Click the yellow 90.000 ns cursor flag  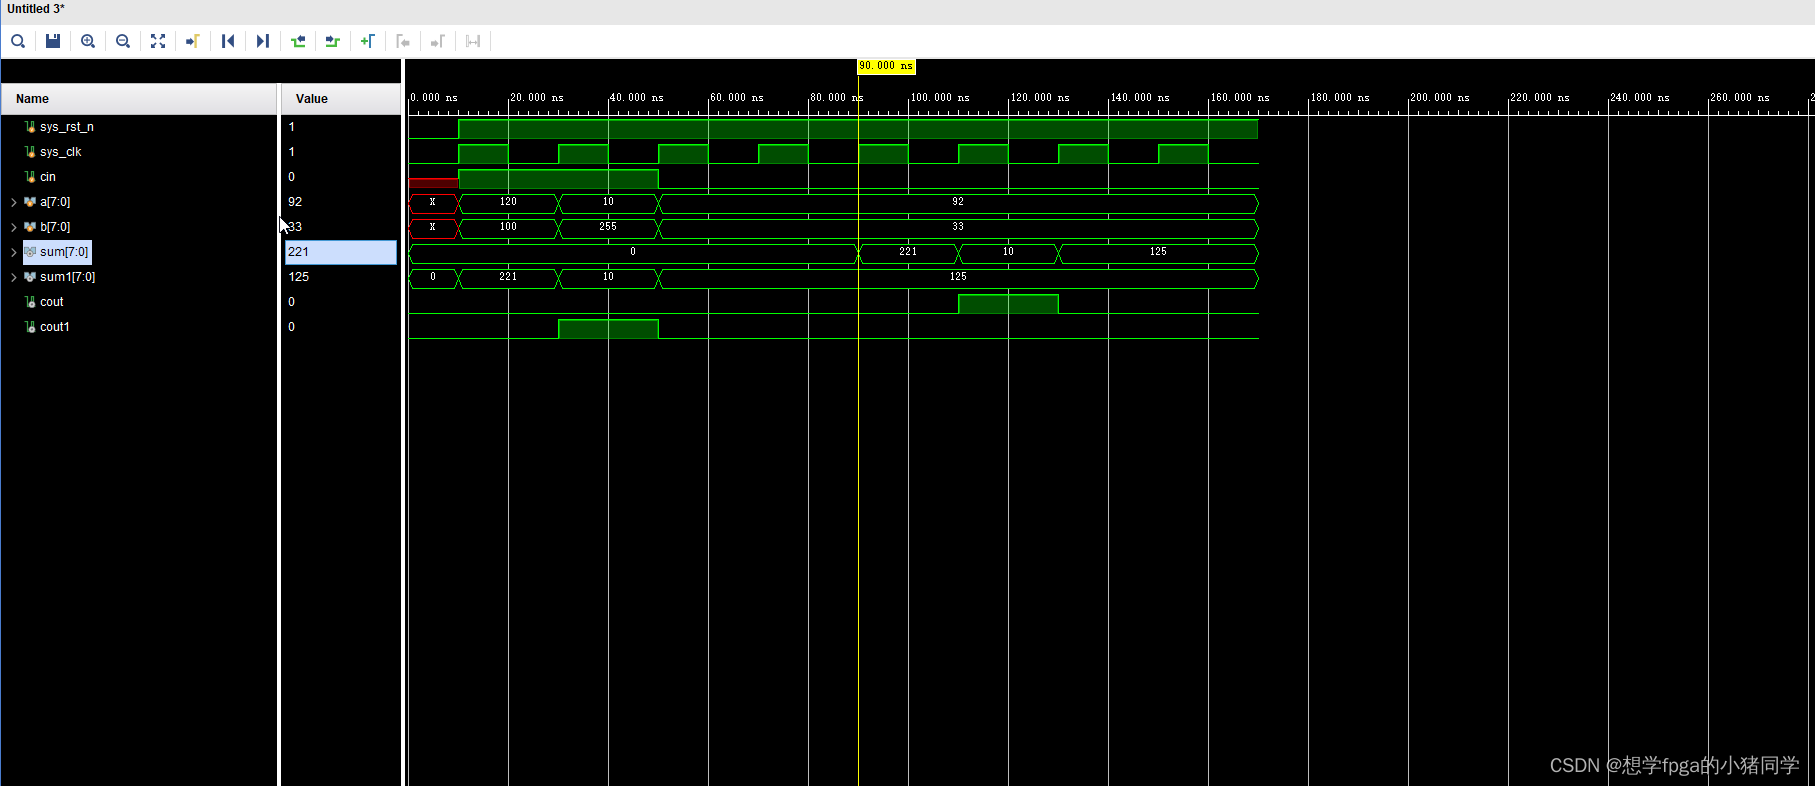pyautogui.click(x=886, y=66)
